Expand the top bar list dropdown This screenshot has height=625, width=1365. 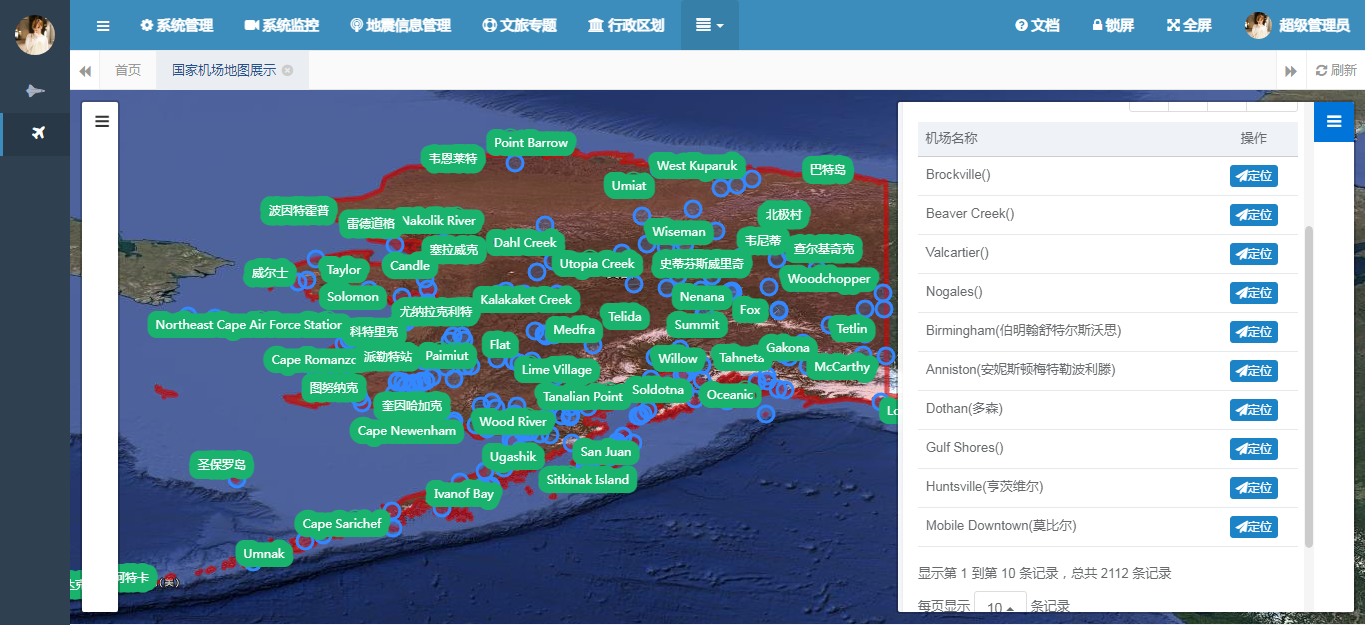click(709, 25)
